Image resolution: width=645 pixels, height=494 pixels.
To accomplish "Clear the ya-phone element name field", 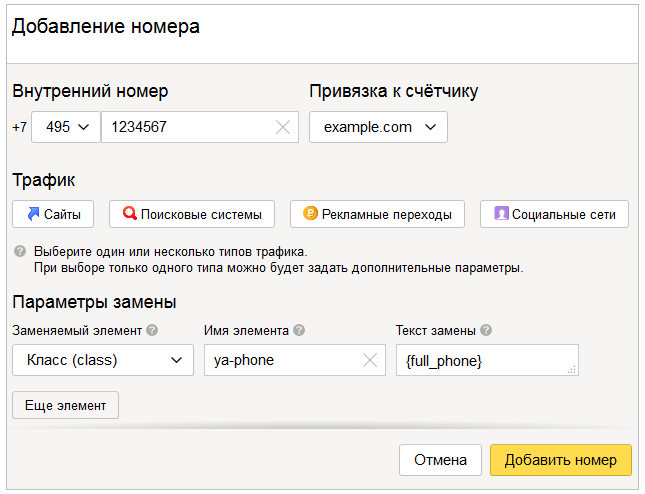I will pyautogui.click(x=370, y=360).
